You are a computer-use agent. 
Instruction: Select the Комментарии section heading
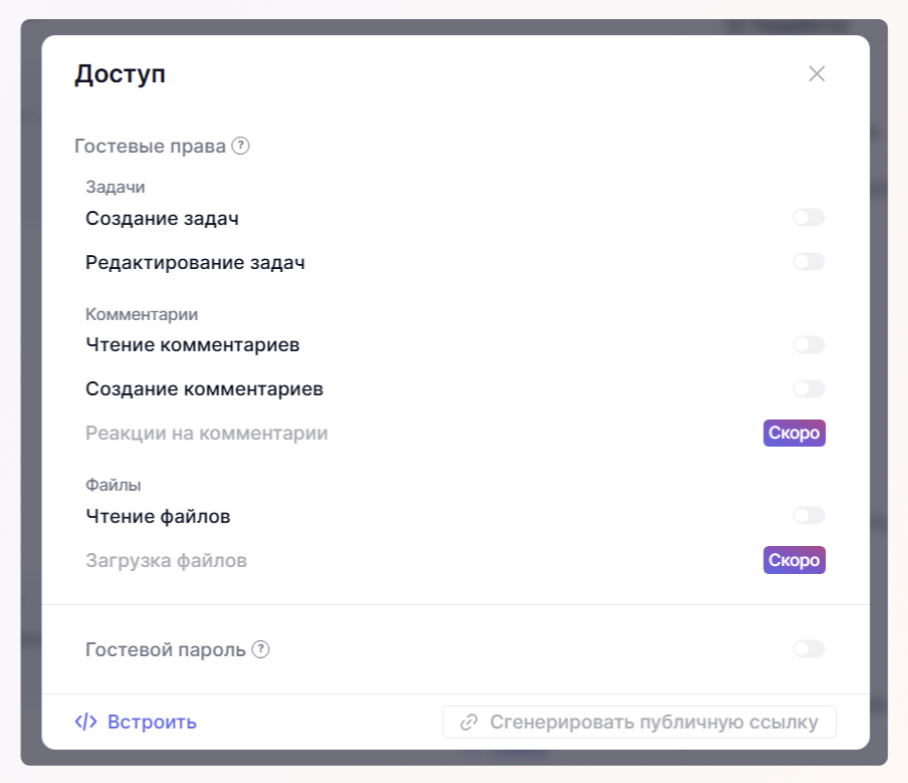(x=142, y=314)
